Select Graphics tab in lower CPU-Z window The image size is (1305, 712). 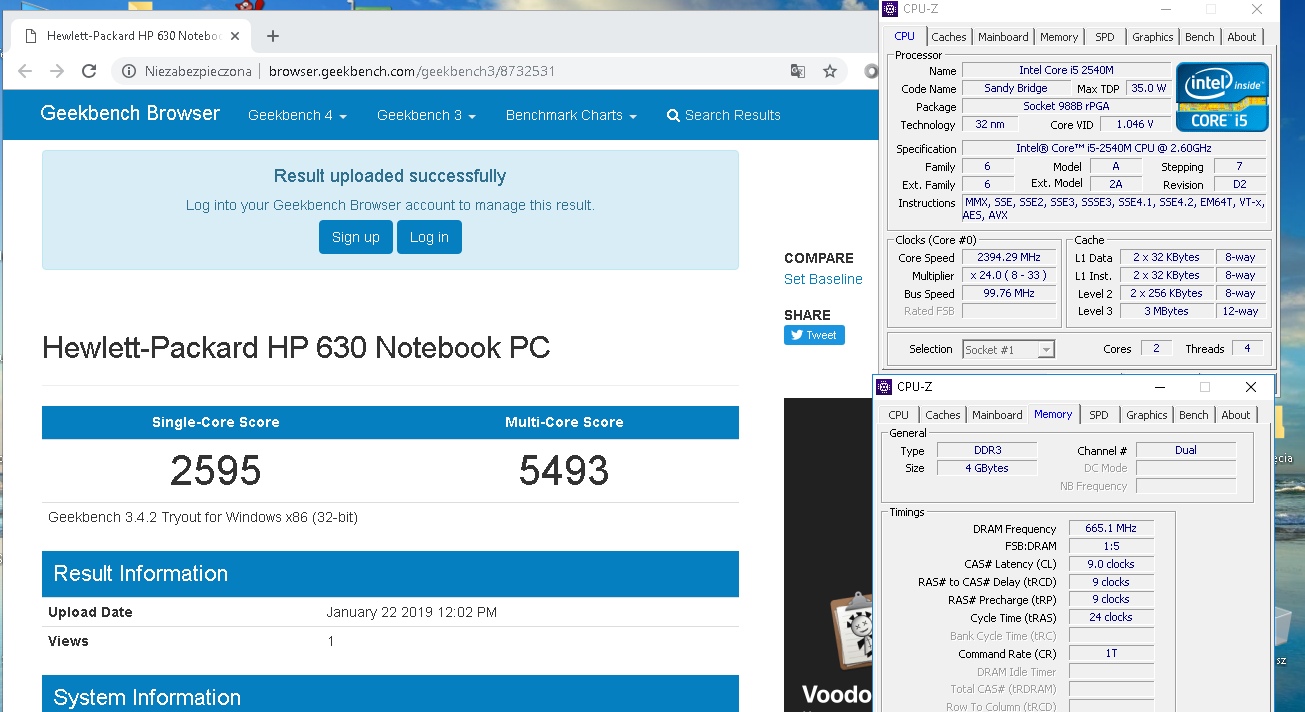pyautogui.click(x=1147, y=415)
